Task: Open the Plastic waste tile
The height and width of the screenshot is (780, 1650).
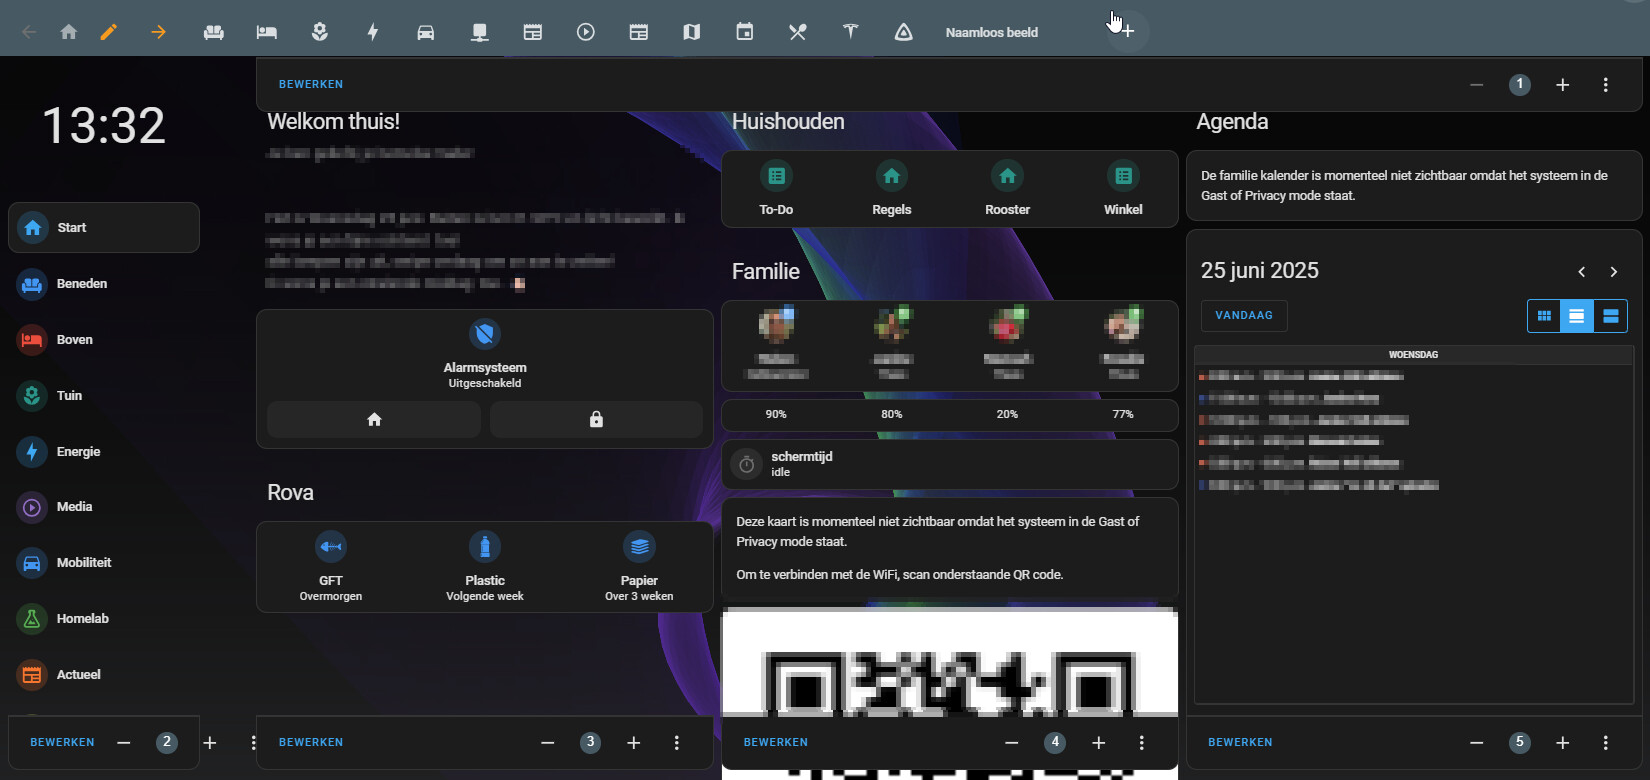Action: pyautogui.click(x=485, y=567)
